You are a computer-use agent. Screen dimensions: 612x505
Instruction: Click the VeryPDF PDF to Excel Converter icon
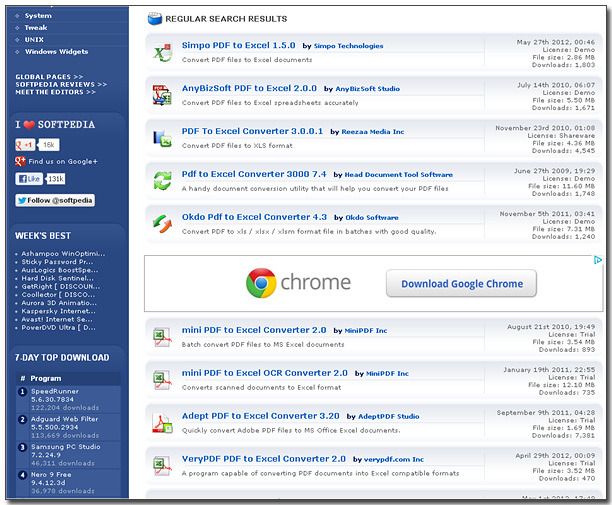click(162, 466)
